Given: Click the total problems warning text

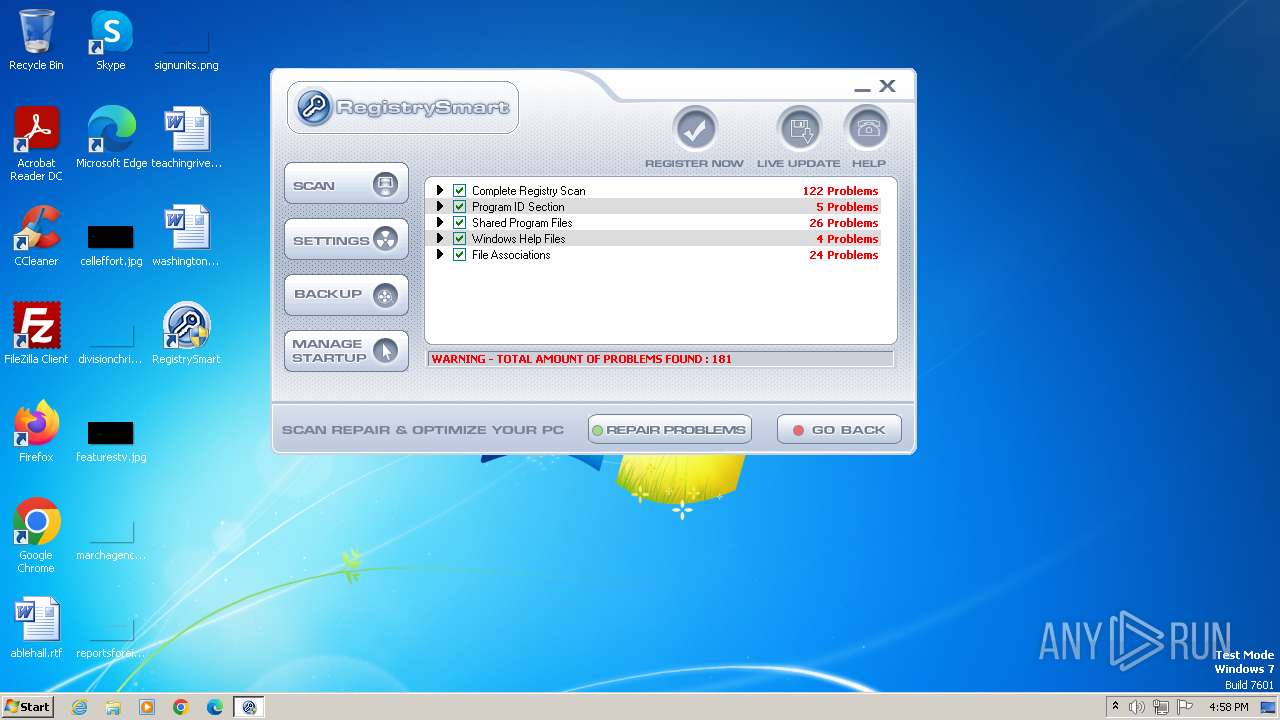Looking at the screenshot, I should 582,359.
